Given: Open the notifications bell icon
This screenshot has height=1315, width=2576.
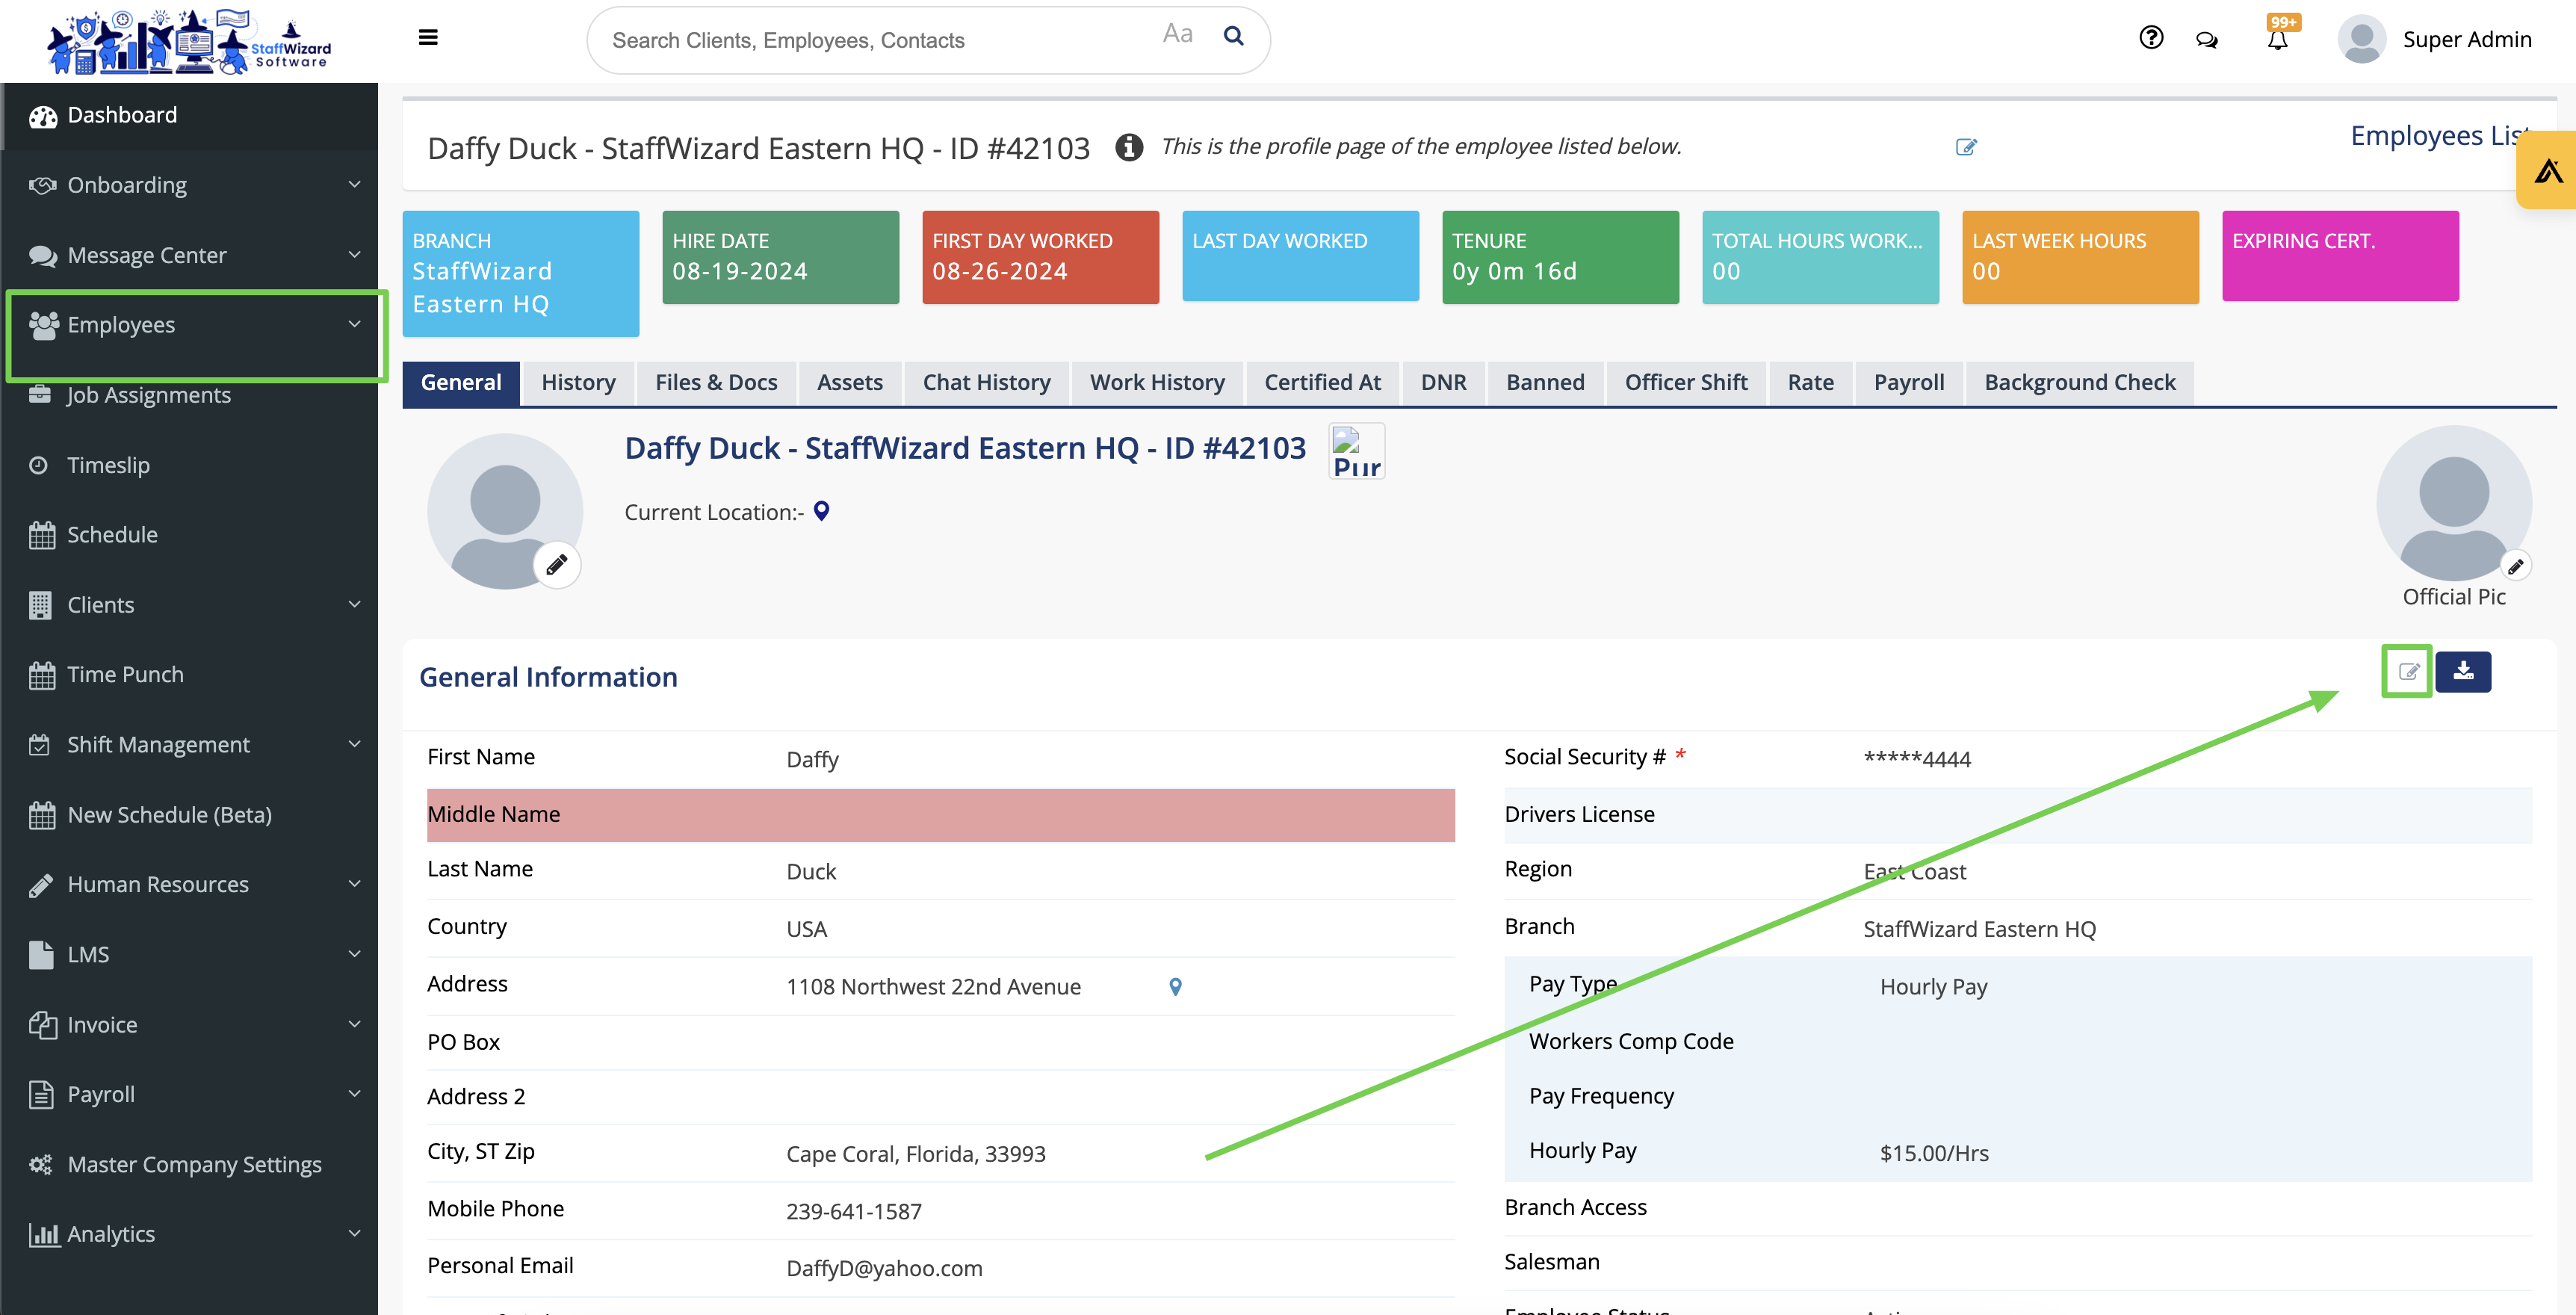Looking at the screenshot, I should point(2277,40).
